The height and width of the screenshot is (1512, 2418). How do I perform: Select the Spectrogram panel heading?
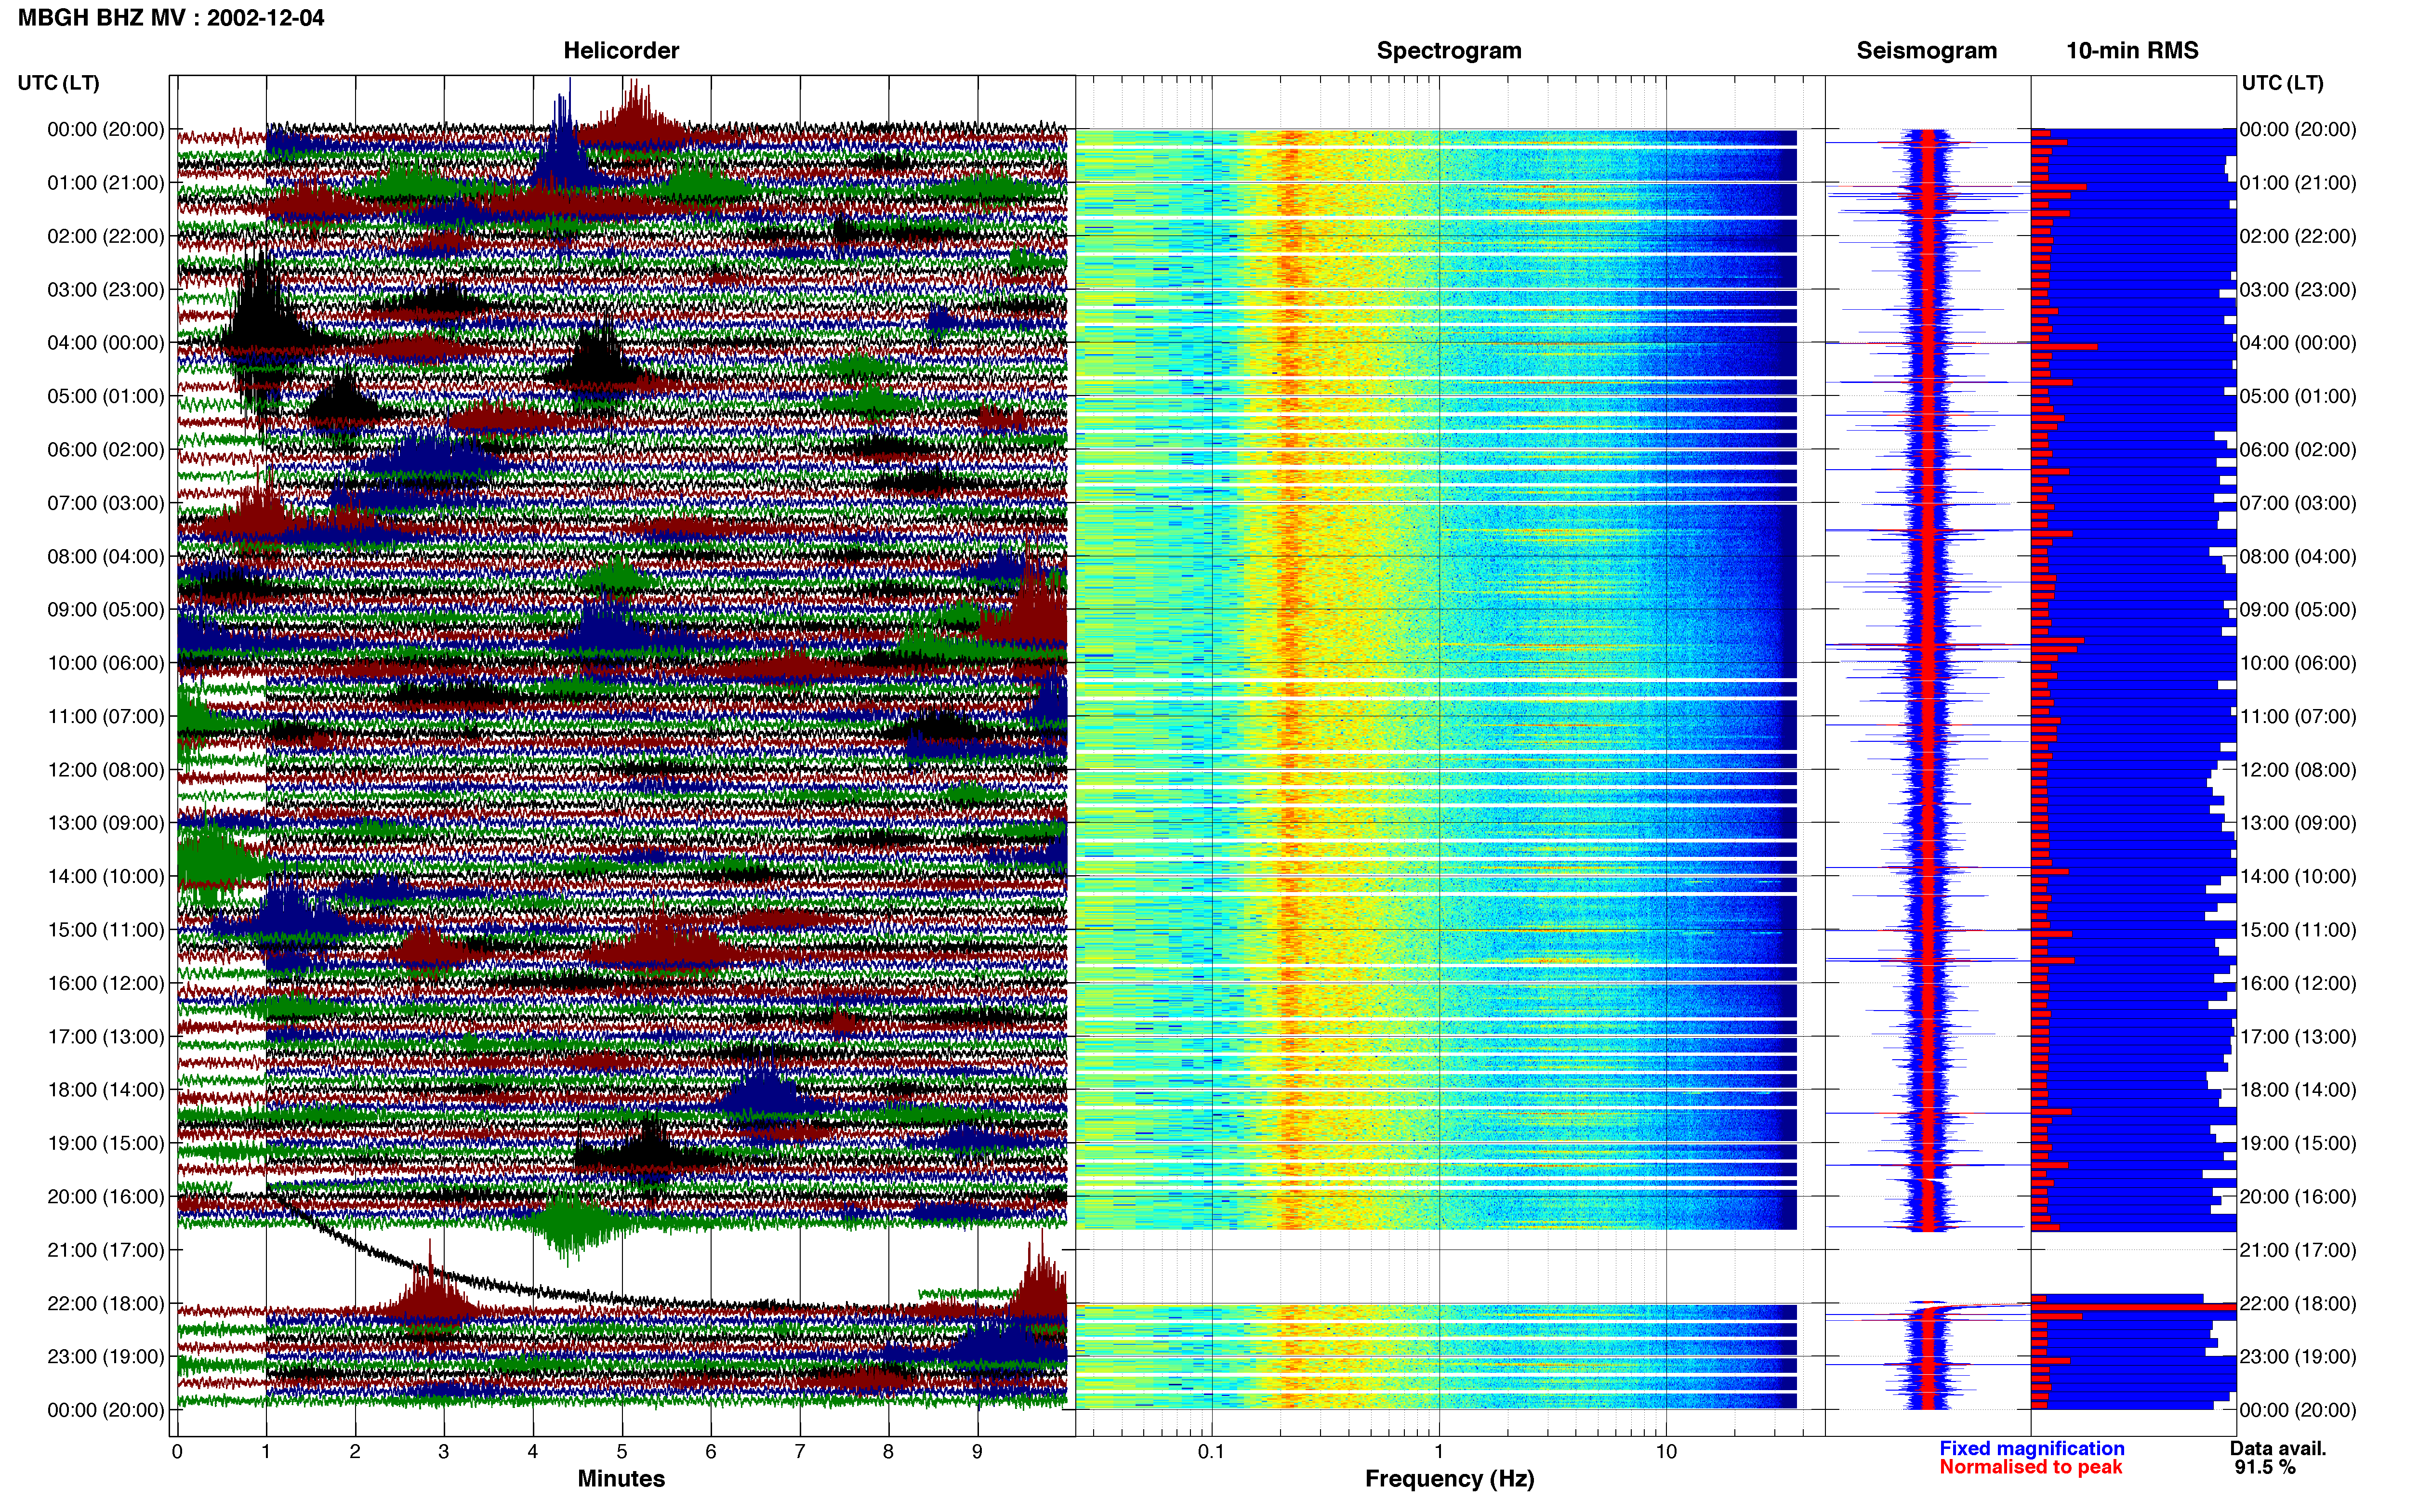click(x=1449, y=51)
